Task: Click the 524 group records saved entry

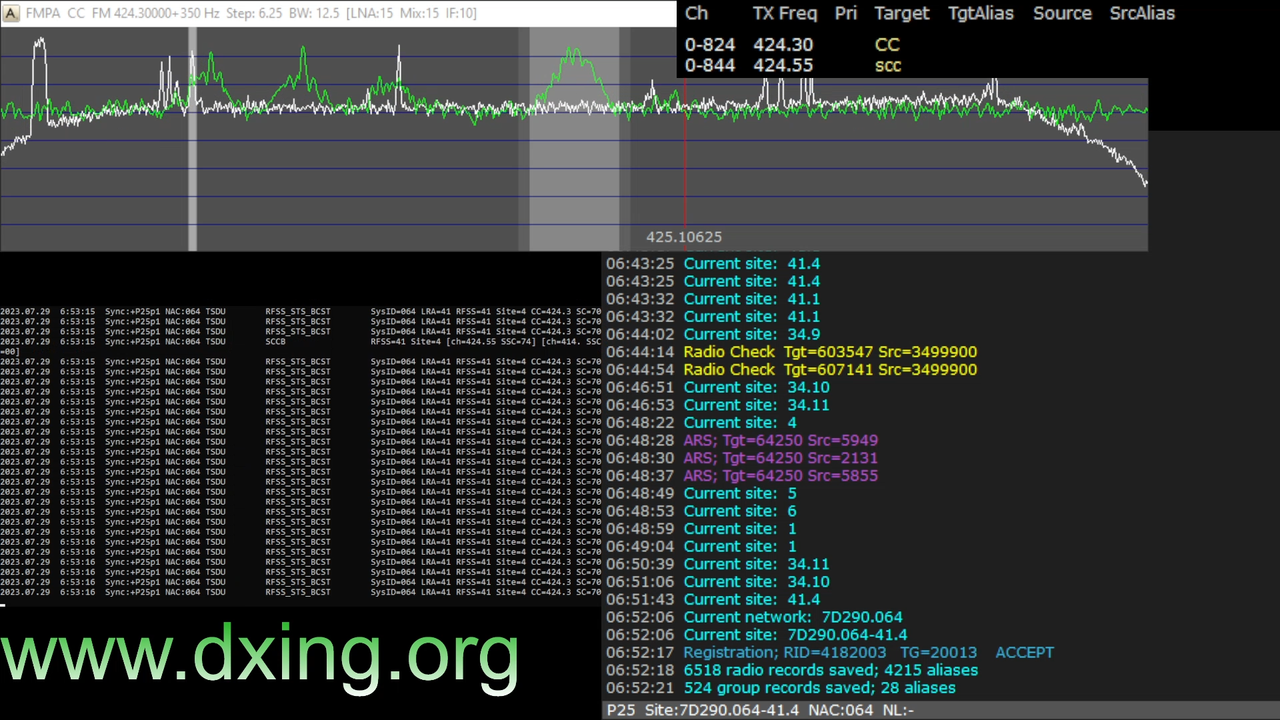Action: (781, 688)
